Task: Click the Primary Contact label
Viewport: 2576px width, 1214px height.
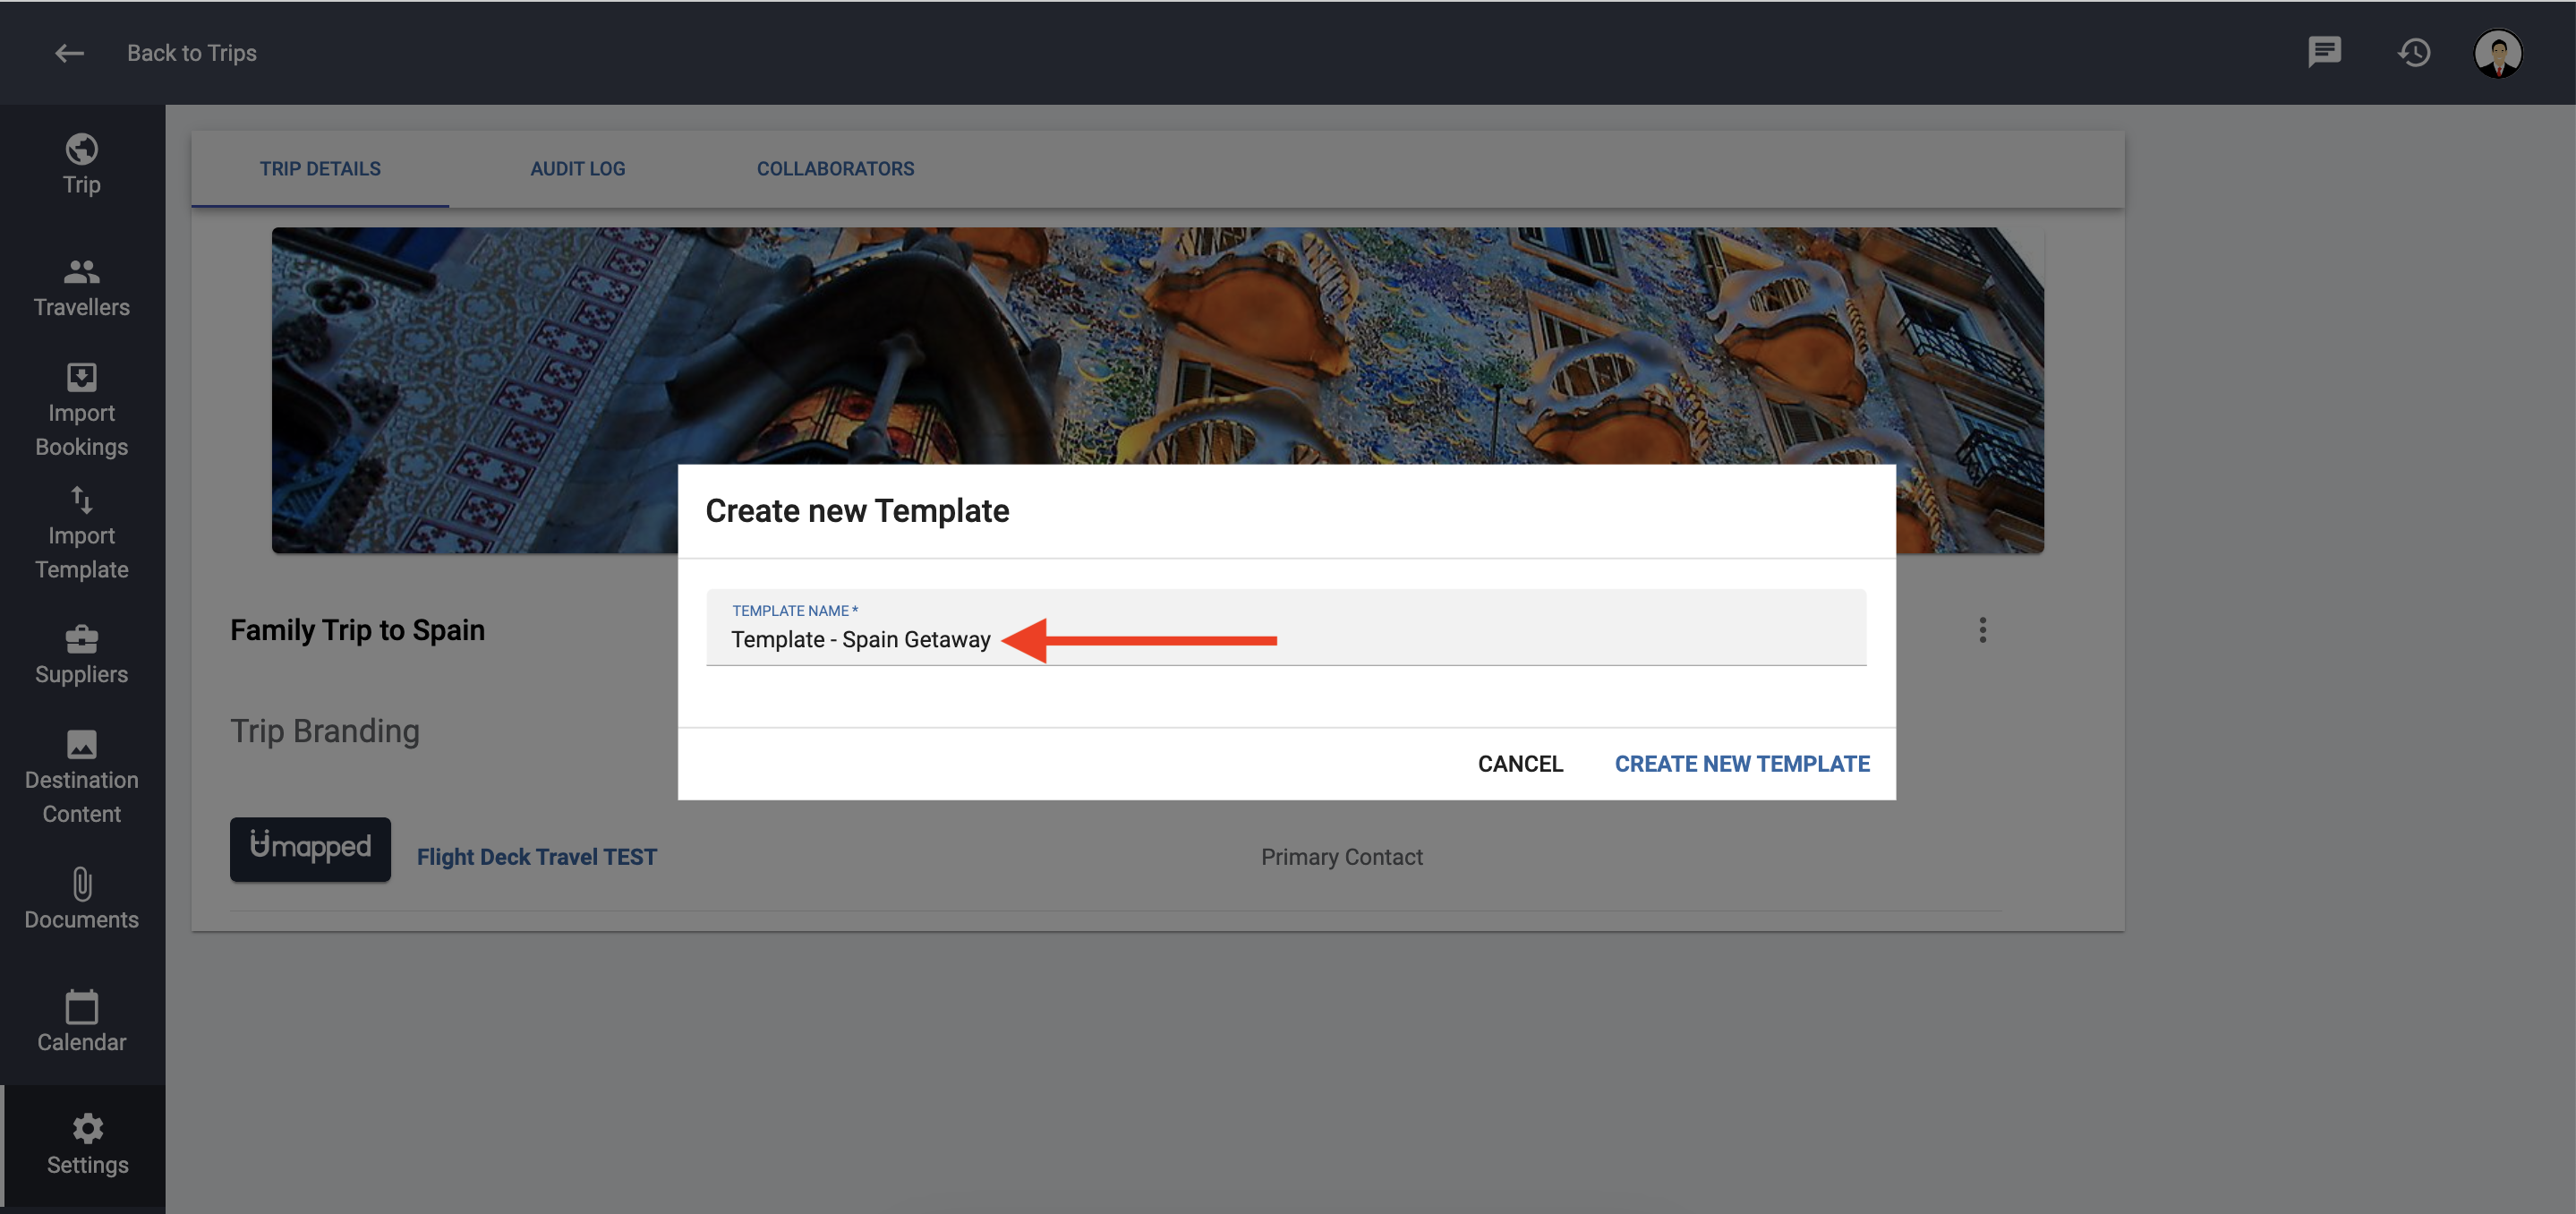Action: [1341, 857]
